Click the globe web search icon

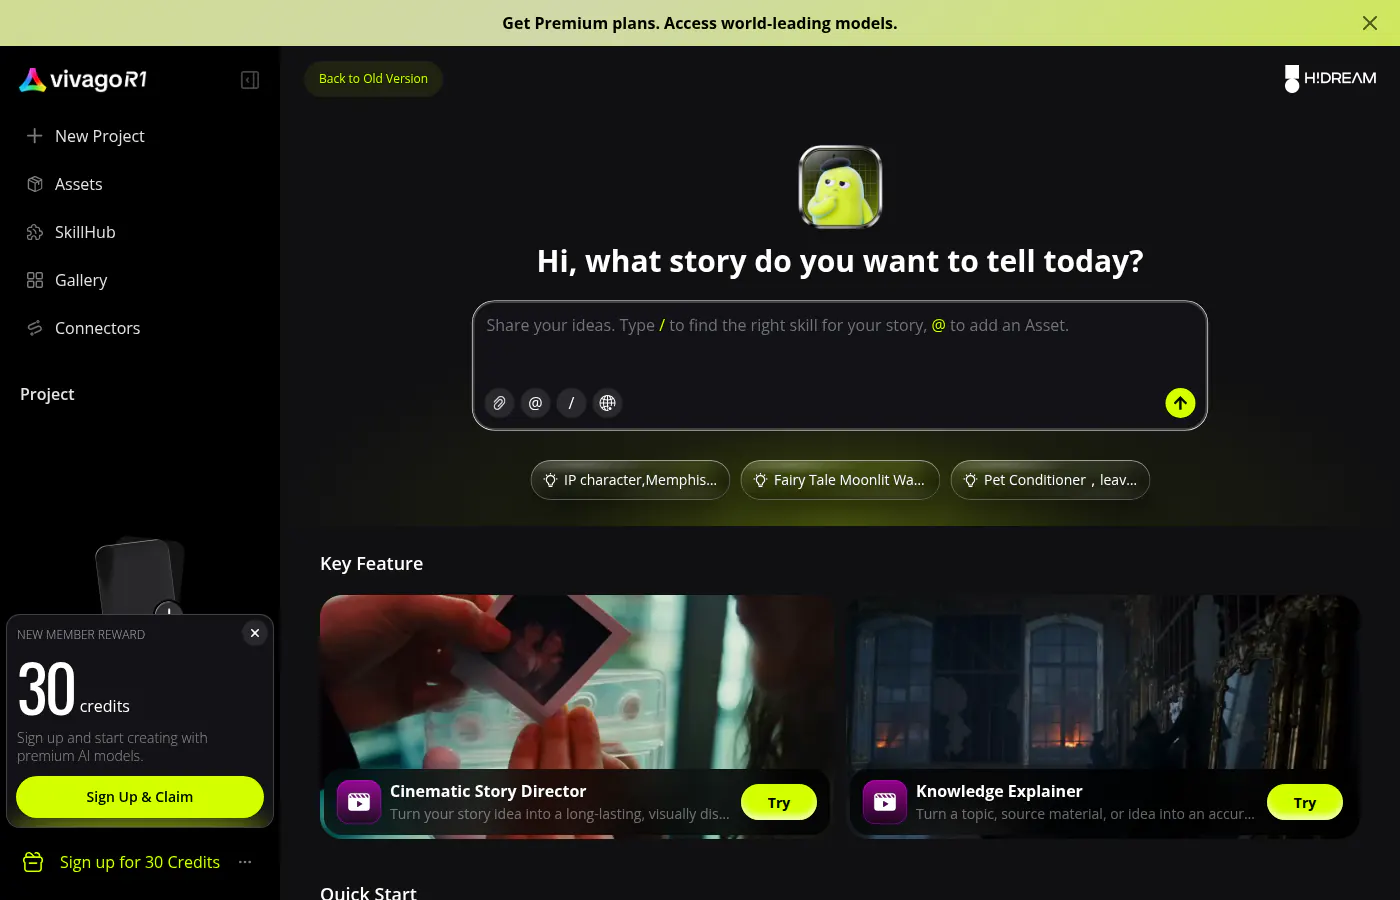pyautogui.click(x=607, y=403)
